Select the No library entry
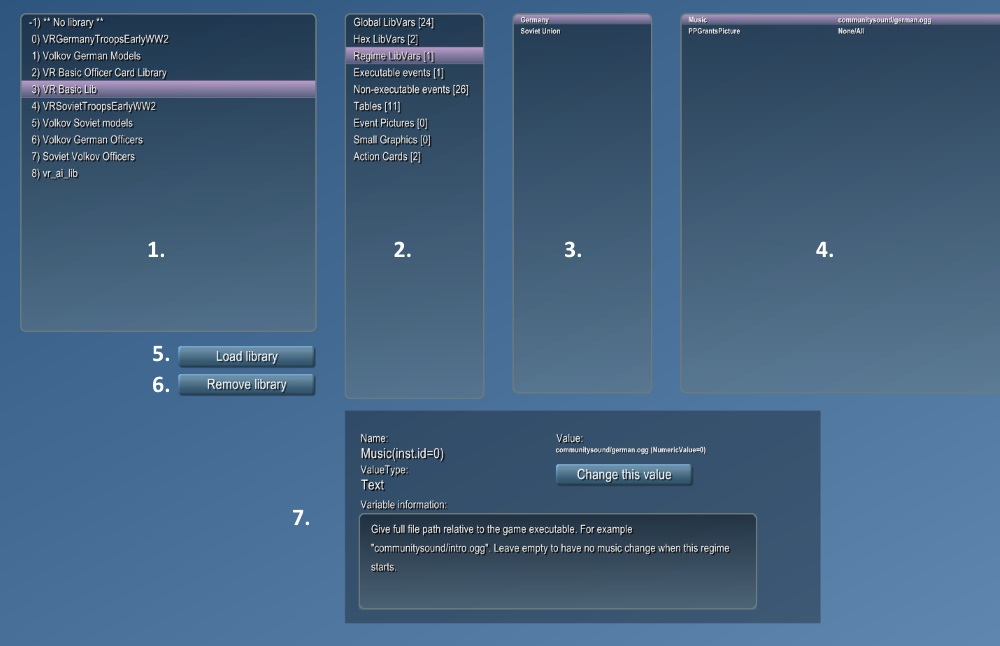Image resolution: width=1000 pixels, height=646 pixels. 68,22
